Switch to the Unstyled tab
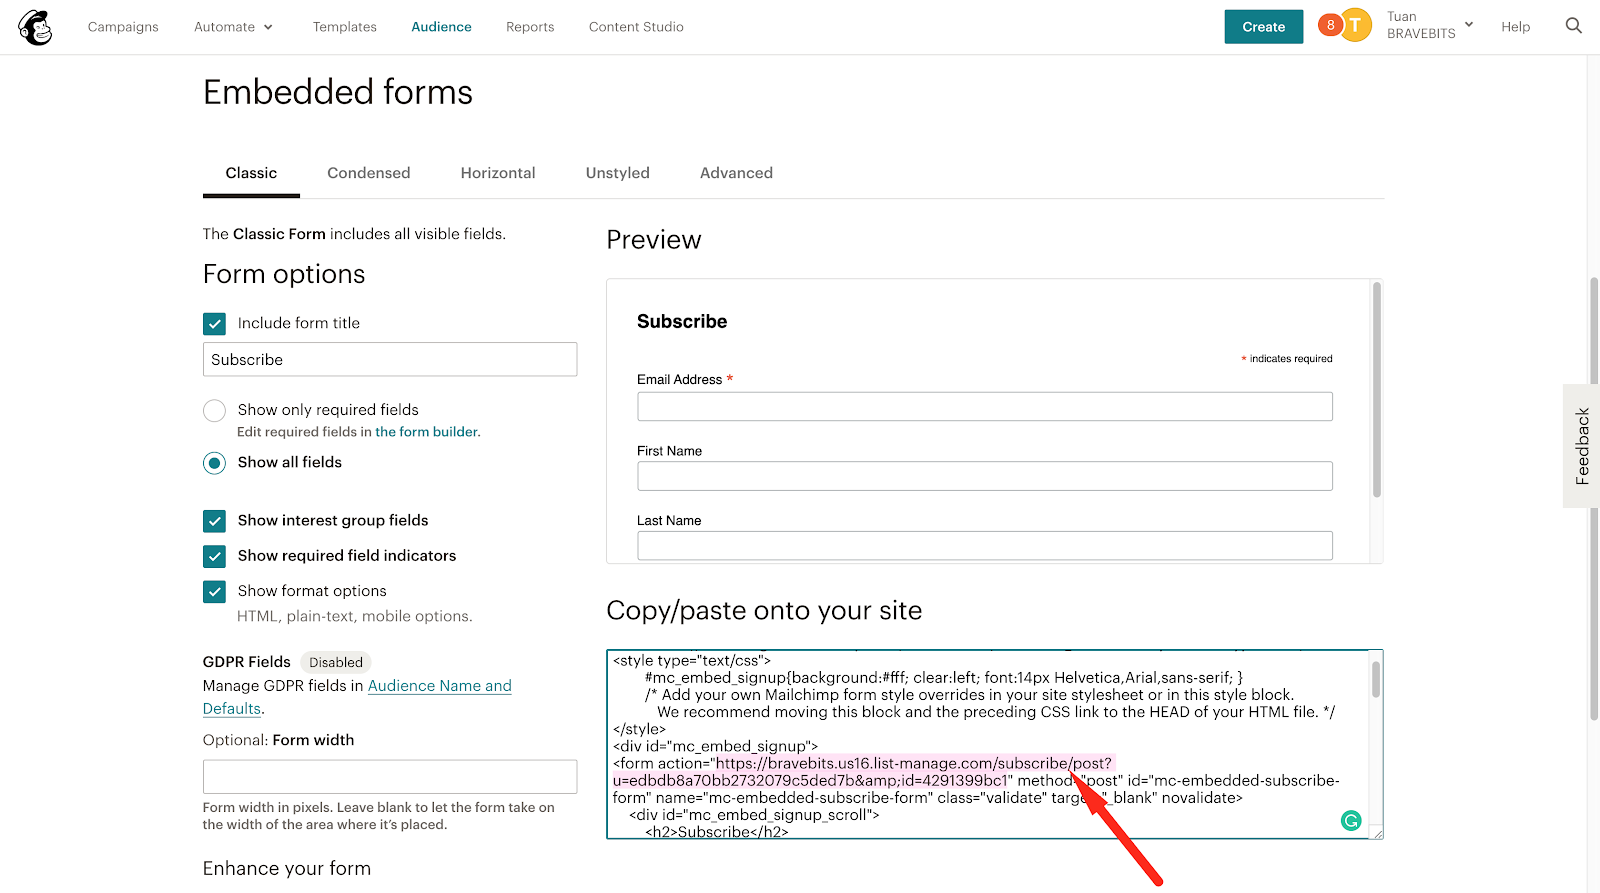 click(617, 173)
